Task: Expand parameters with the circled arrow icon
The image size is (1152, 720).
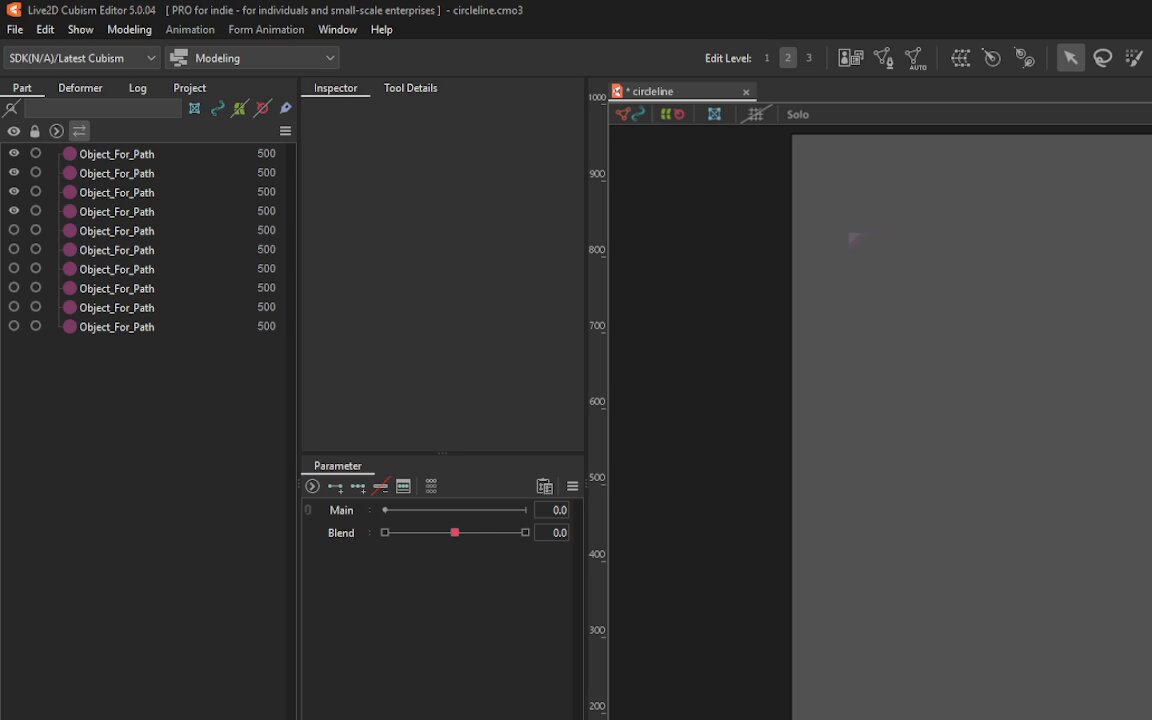Action: [x=312, y=486]
